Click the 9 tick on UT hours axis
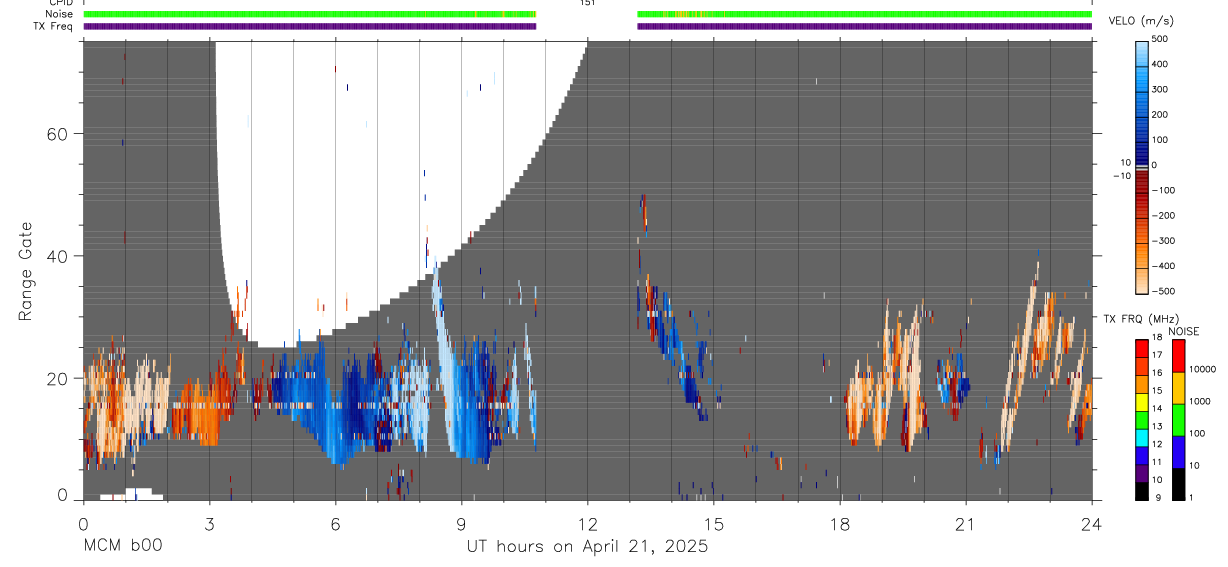 [x=461, y=524]
